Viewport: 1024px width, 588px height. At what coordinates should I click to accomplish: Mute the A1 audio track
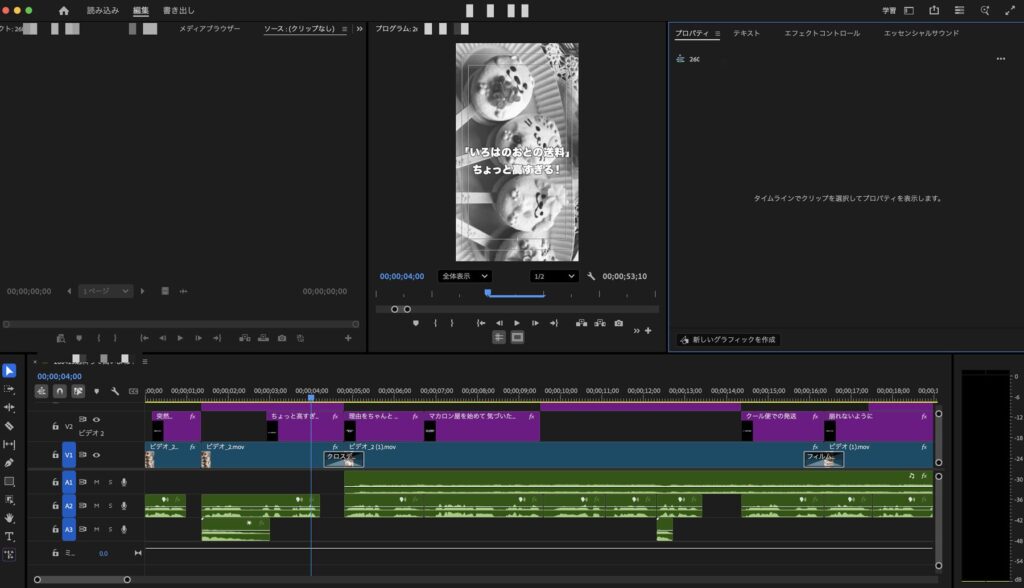pyautogui.click(x=97, y=483)
